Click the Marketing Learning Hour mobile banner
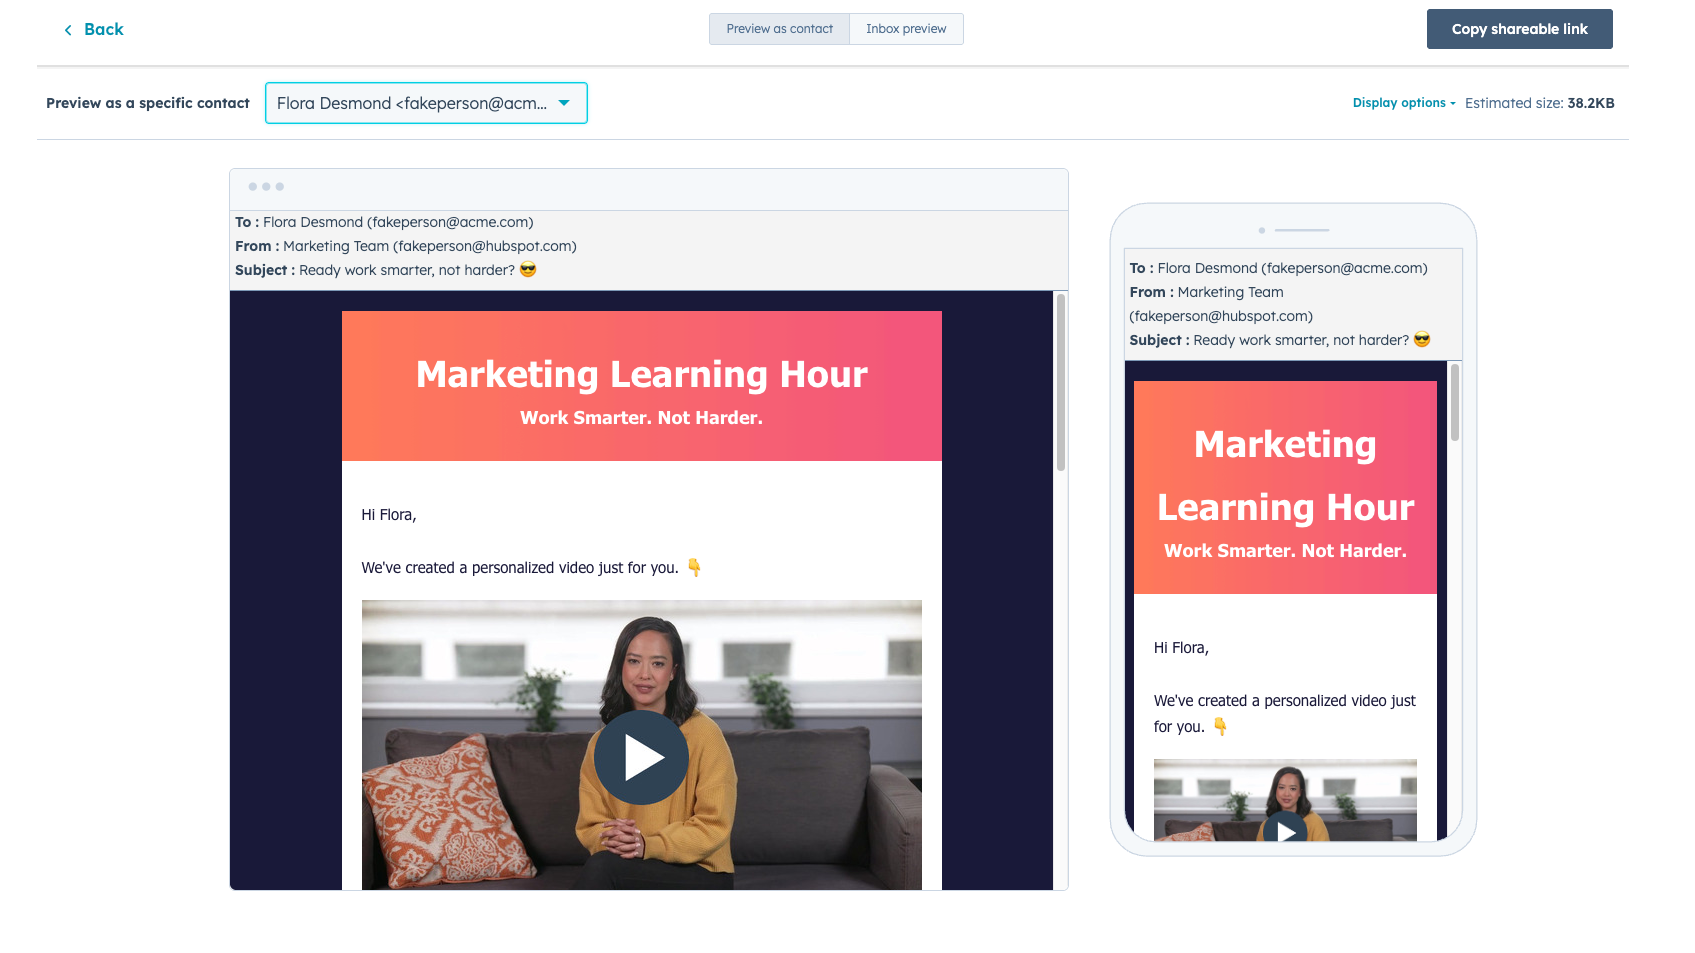 [1285, 487]
